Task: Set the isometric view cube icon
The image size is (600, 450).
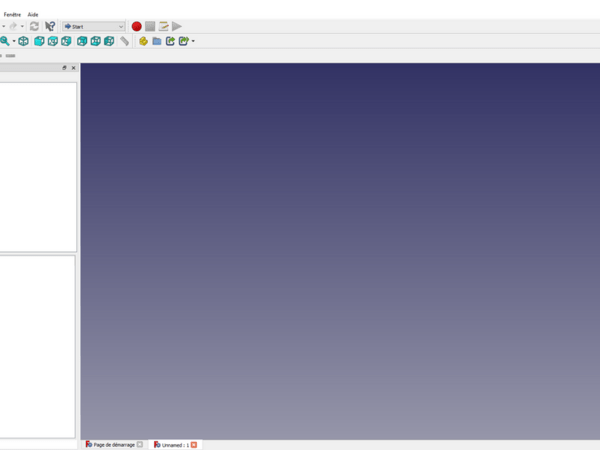Action: pyautogui.click(x=23, y=41)
